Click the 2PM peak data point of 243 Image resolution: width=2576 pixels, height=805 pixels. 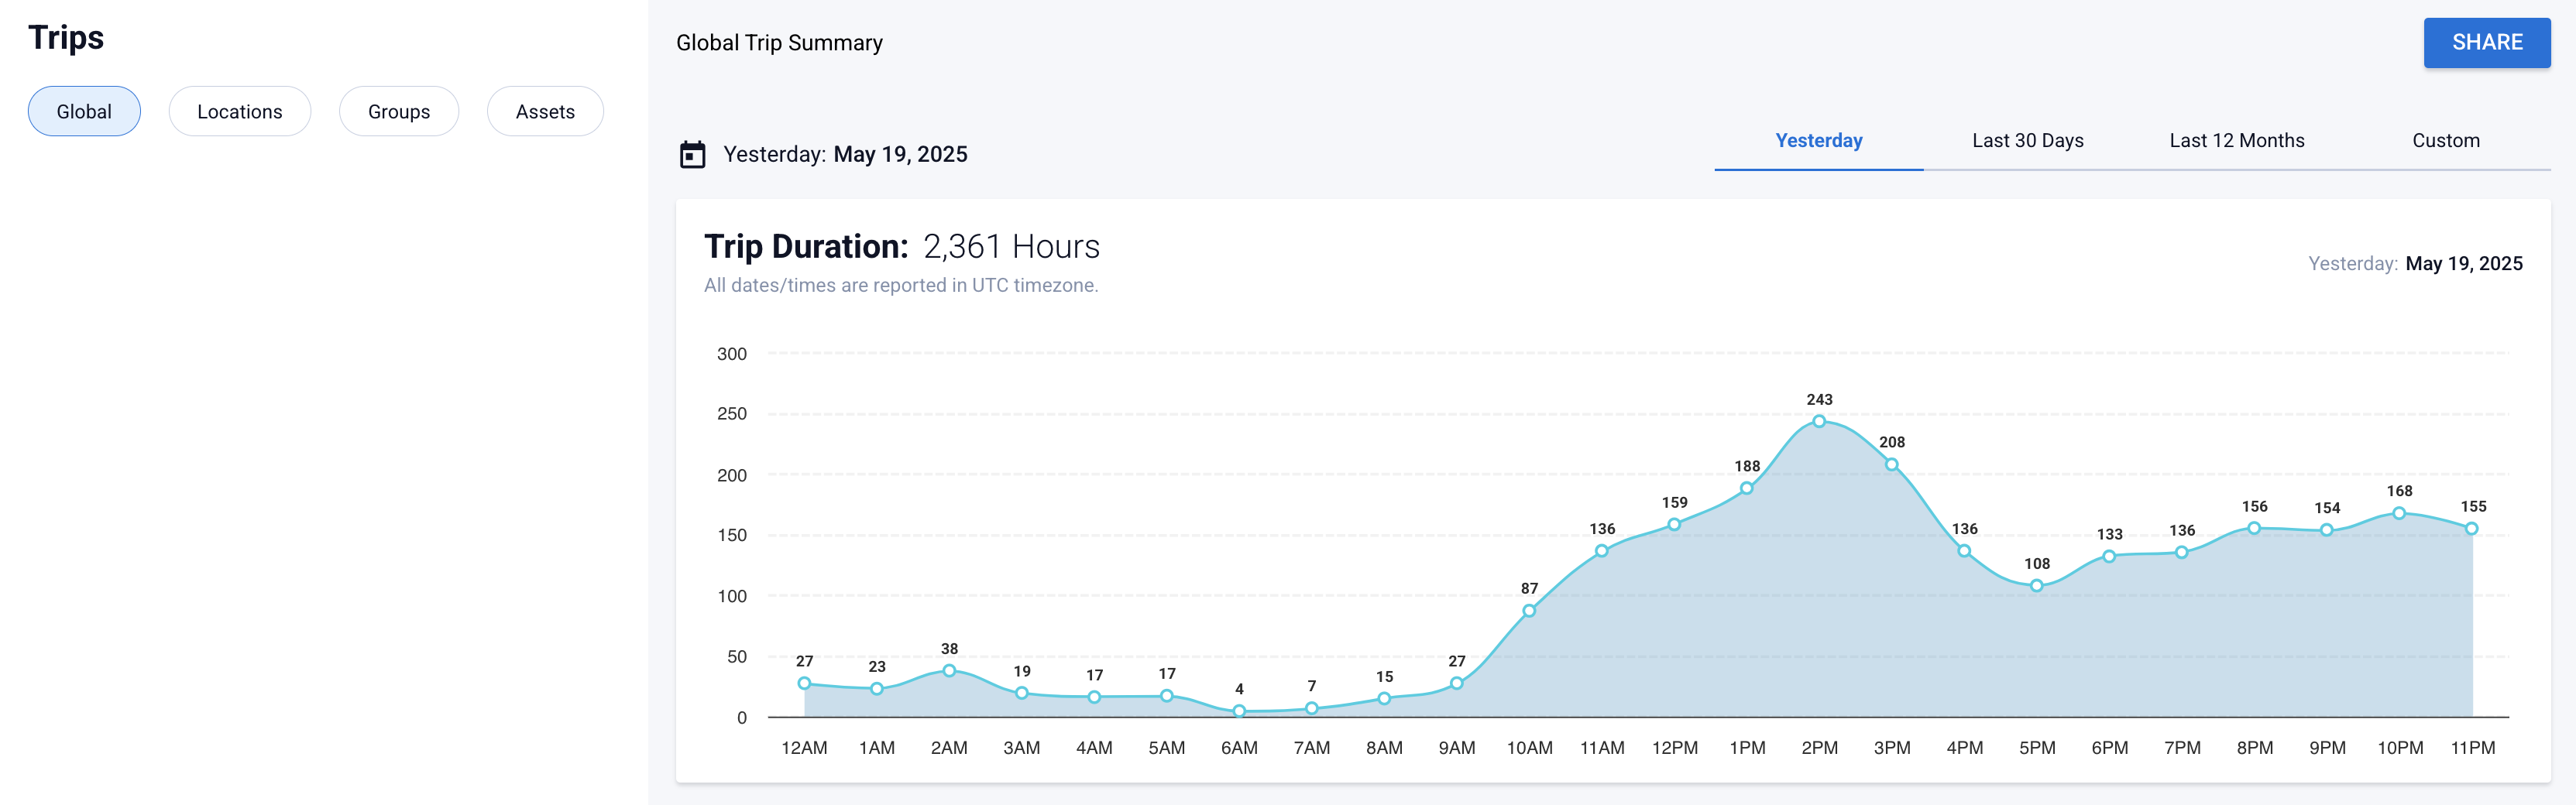(1818, 422)
